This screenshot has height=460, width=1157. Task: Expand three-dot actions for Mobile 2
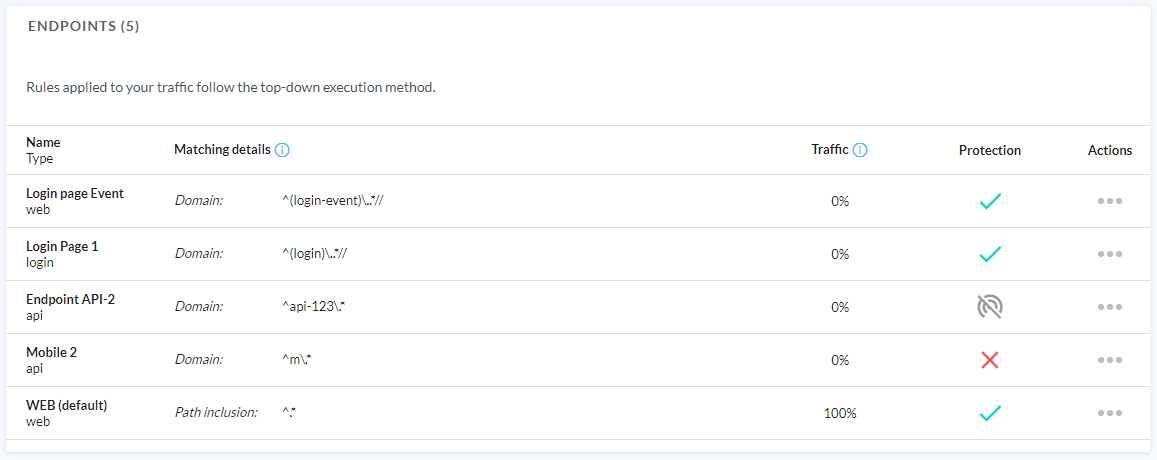click(x=1110, y=360)
